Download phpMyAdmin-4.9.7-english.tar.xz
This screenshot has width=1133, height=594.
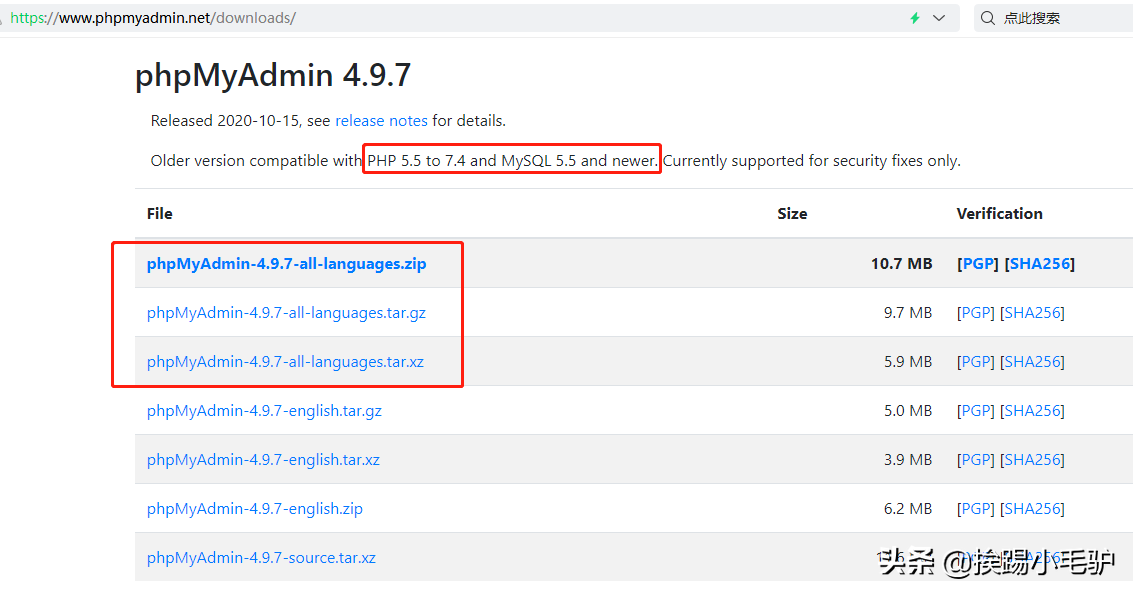pyautogui.click(x=263, y=460)
